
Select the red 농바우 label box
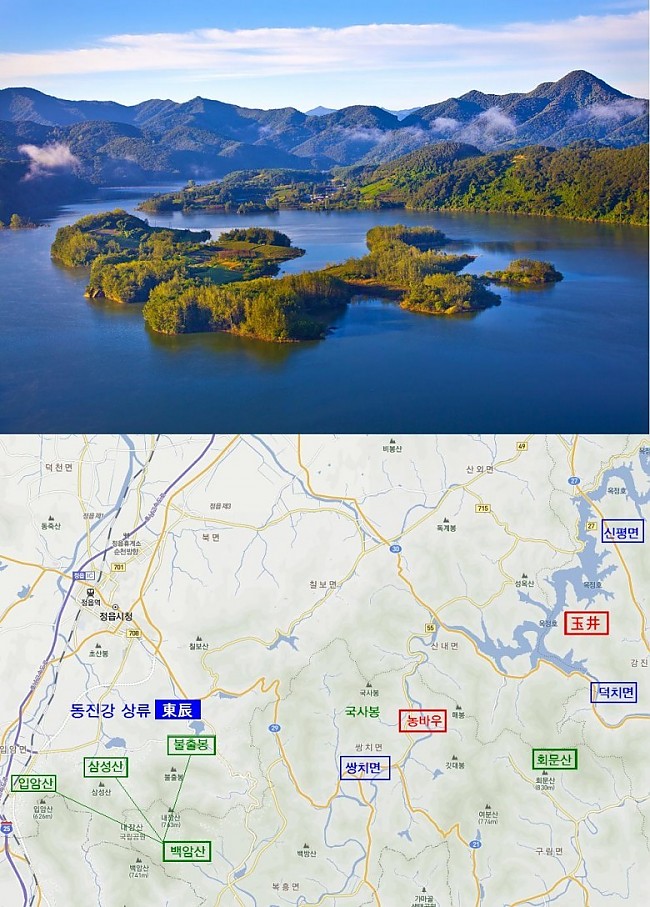[423, 721]
